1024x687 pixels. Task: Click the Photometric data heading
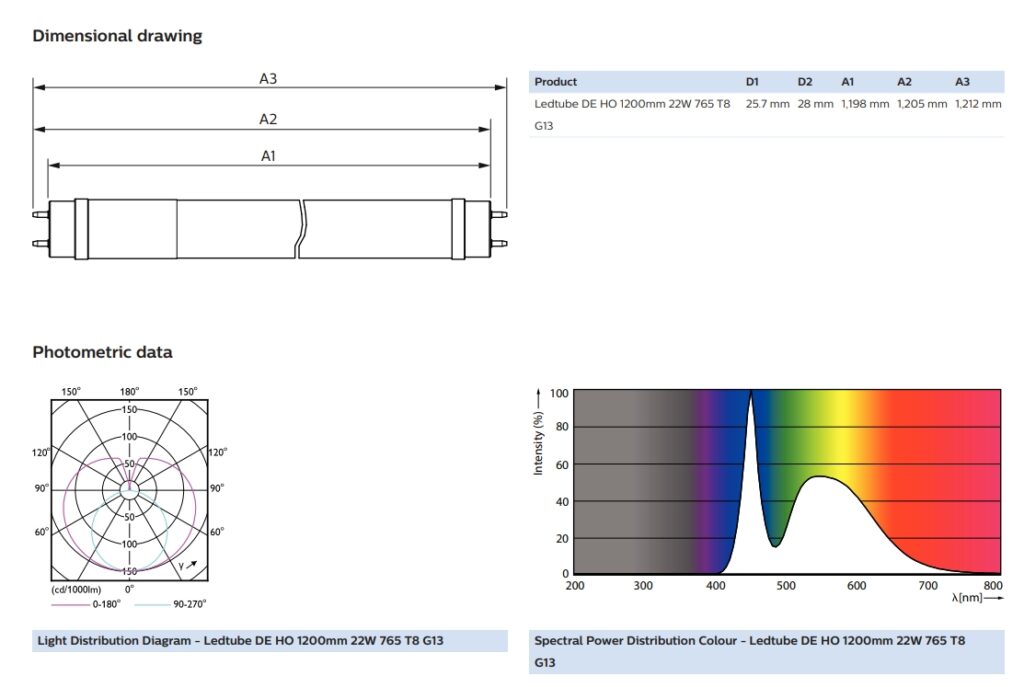[102, 352]
